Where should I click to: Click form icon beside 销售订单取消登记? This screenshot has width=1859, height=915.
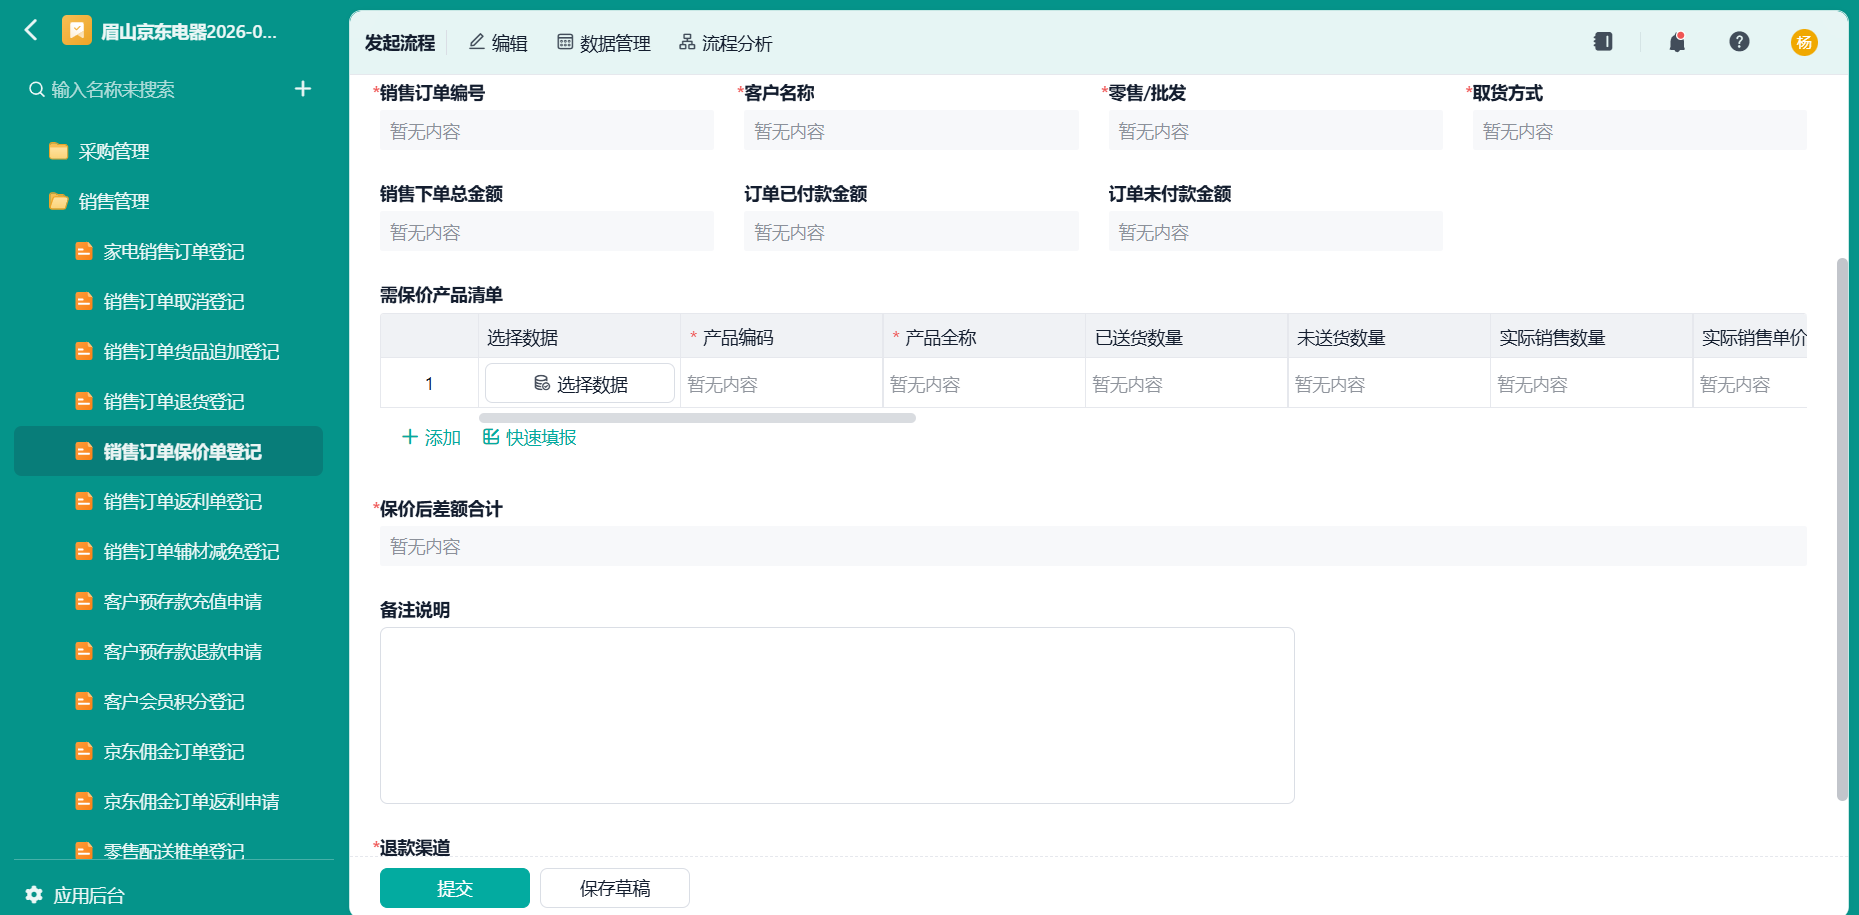click(84, 301)
